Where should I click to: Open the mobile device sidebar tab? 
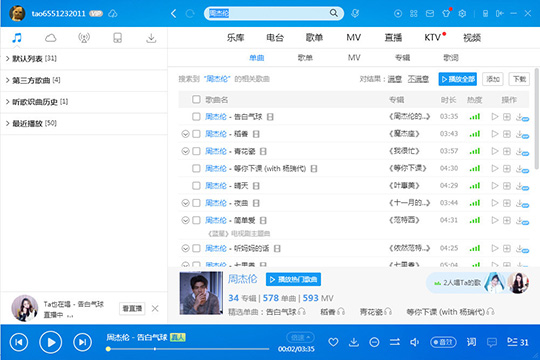[x=117, y=38]
